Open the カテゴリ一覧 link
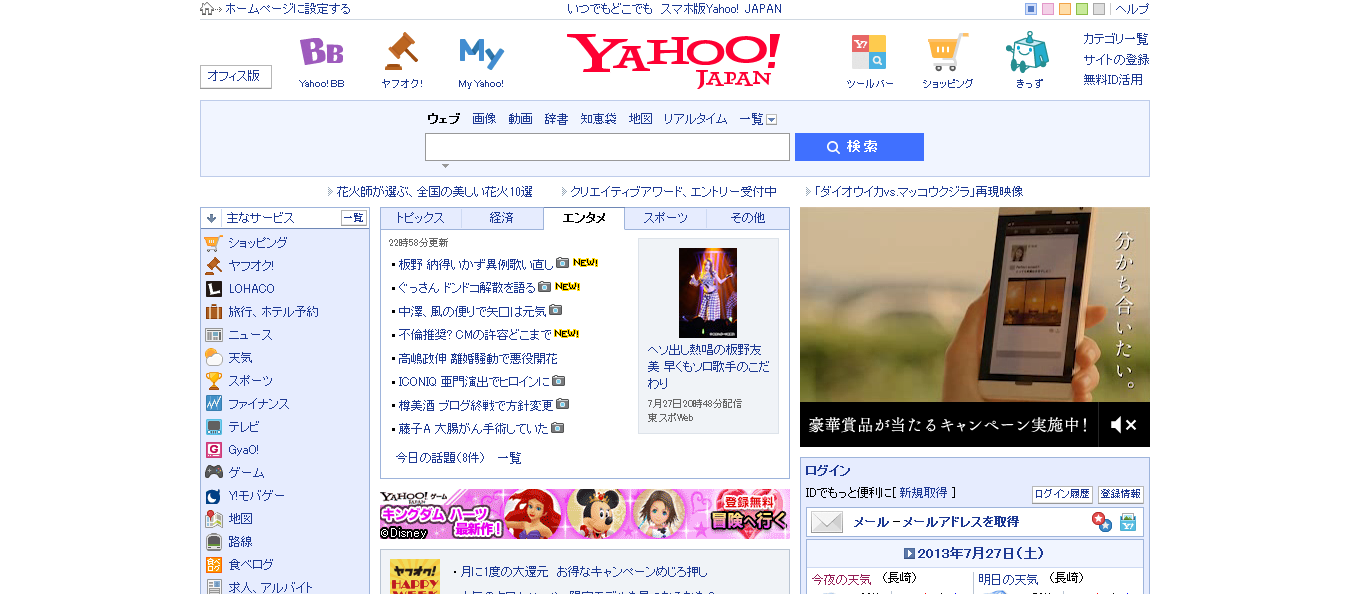This screenshot has width=1349, height=594. pos(1116,39)
